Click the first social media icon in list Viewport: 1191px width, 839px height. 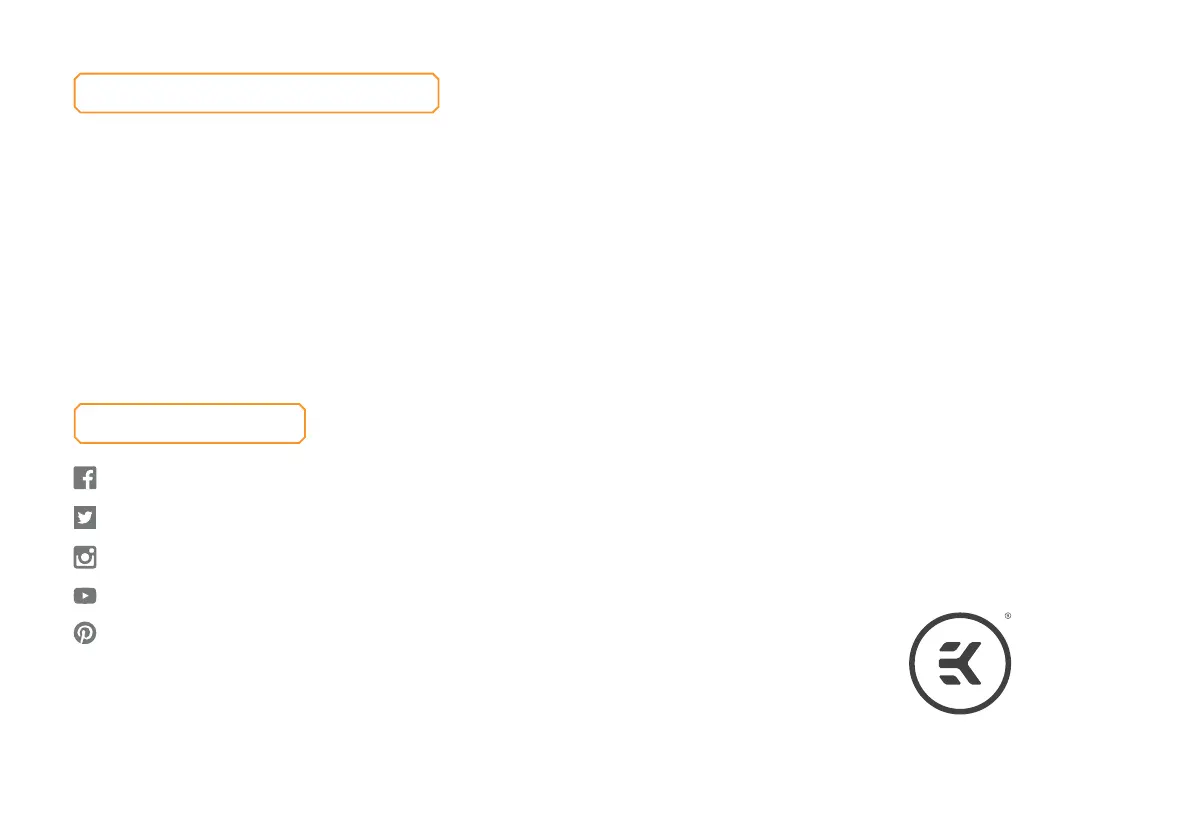(85, 478)
